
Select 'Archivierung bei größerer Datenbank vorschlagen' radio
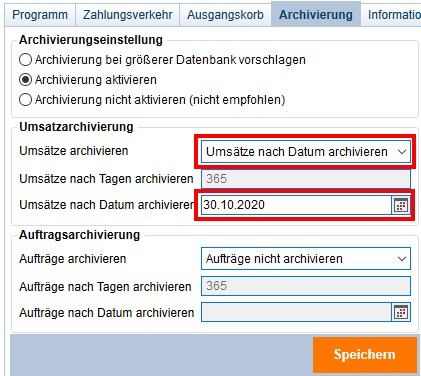25,60
